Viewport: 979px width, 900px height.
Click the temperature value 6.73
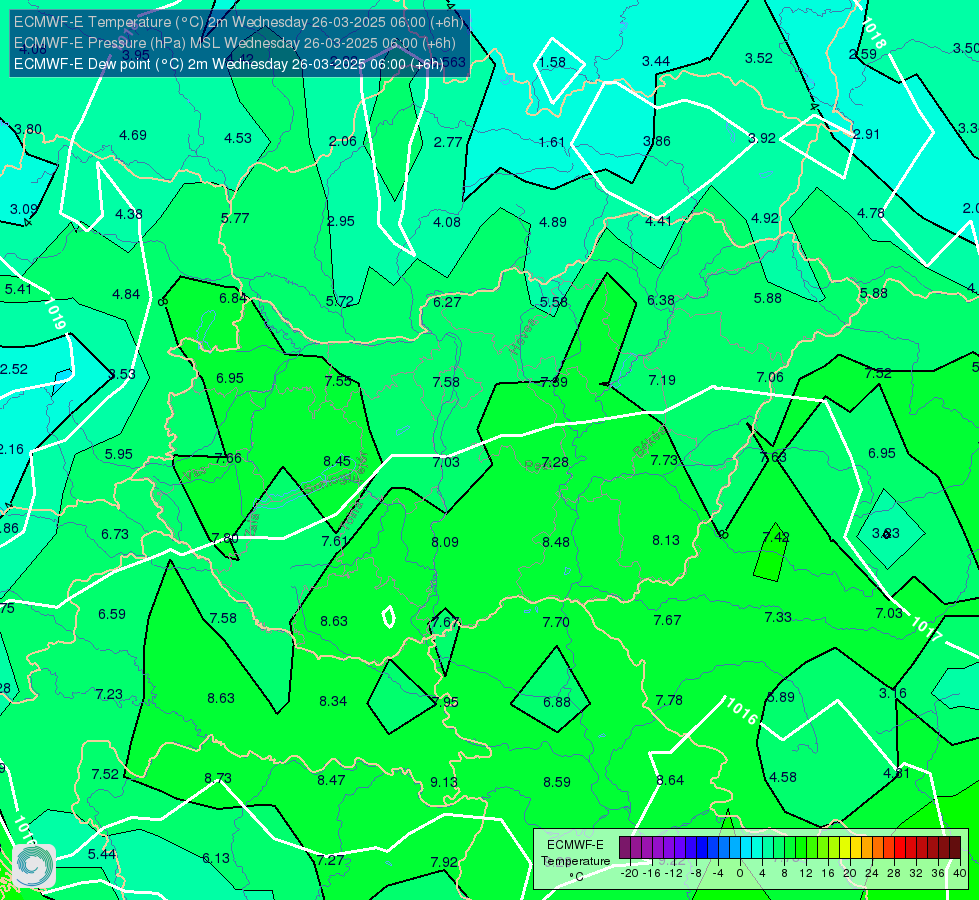115,534
